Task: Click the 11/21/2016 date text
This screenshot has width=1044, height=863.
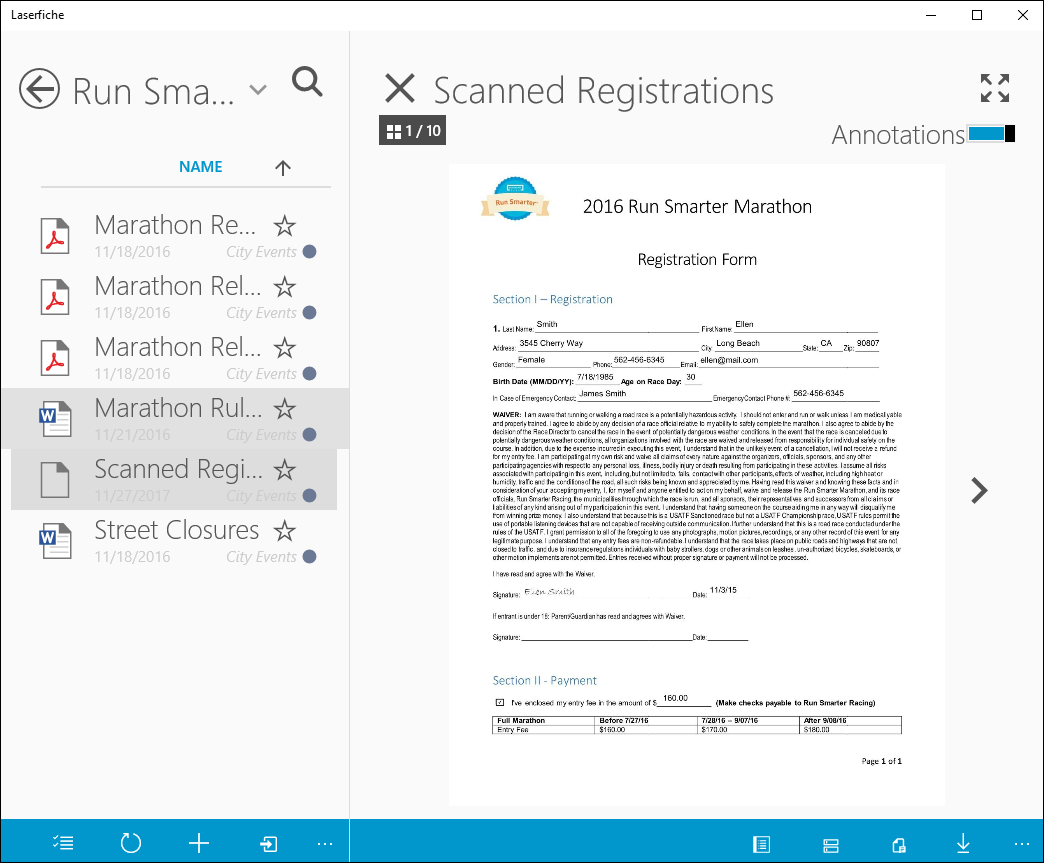Action: coord(132,435)
